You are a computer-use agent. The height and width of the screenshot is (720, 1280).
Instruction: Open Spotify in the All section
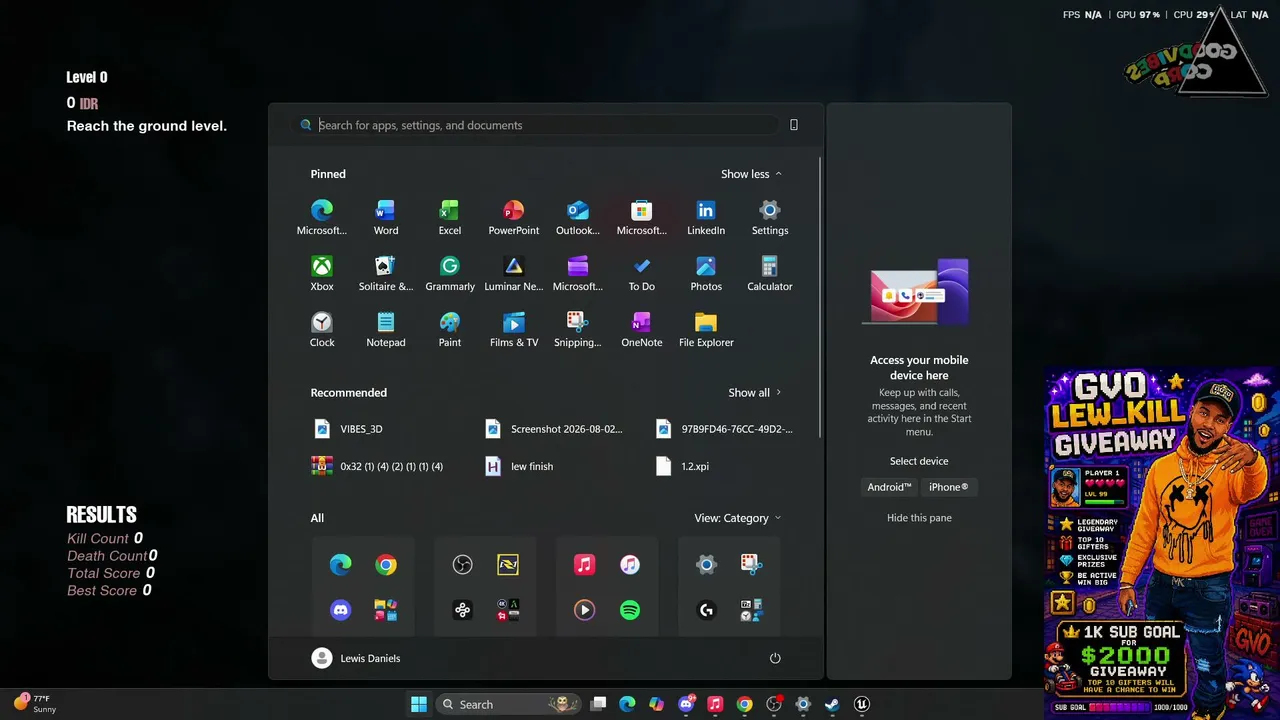[630, 610]
